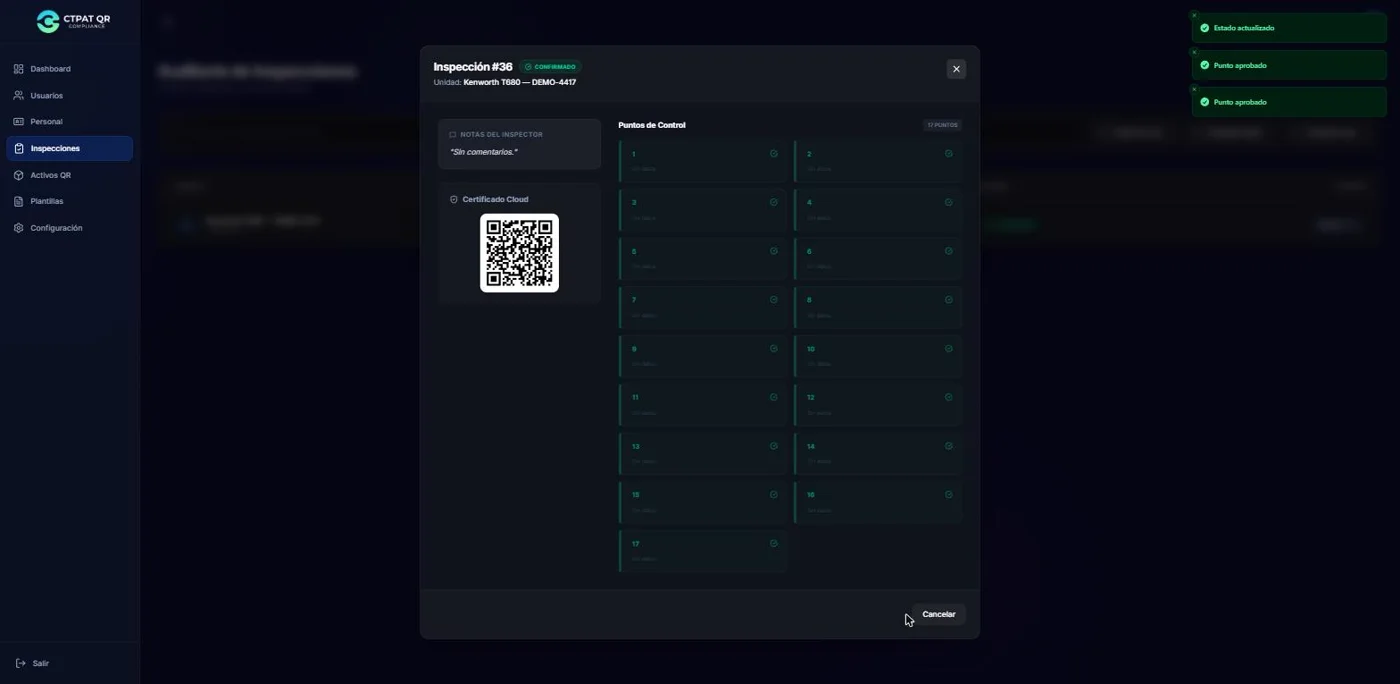
Task: Click the check icon on control point 1
Action: click(x=773, y=154)
